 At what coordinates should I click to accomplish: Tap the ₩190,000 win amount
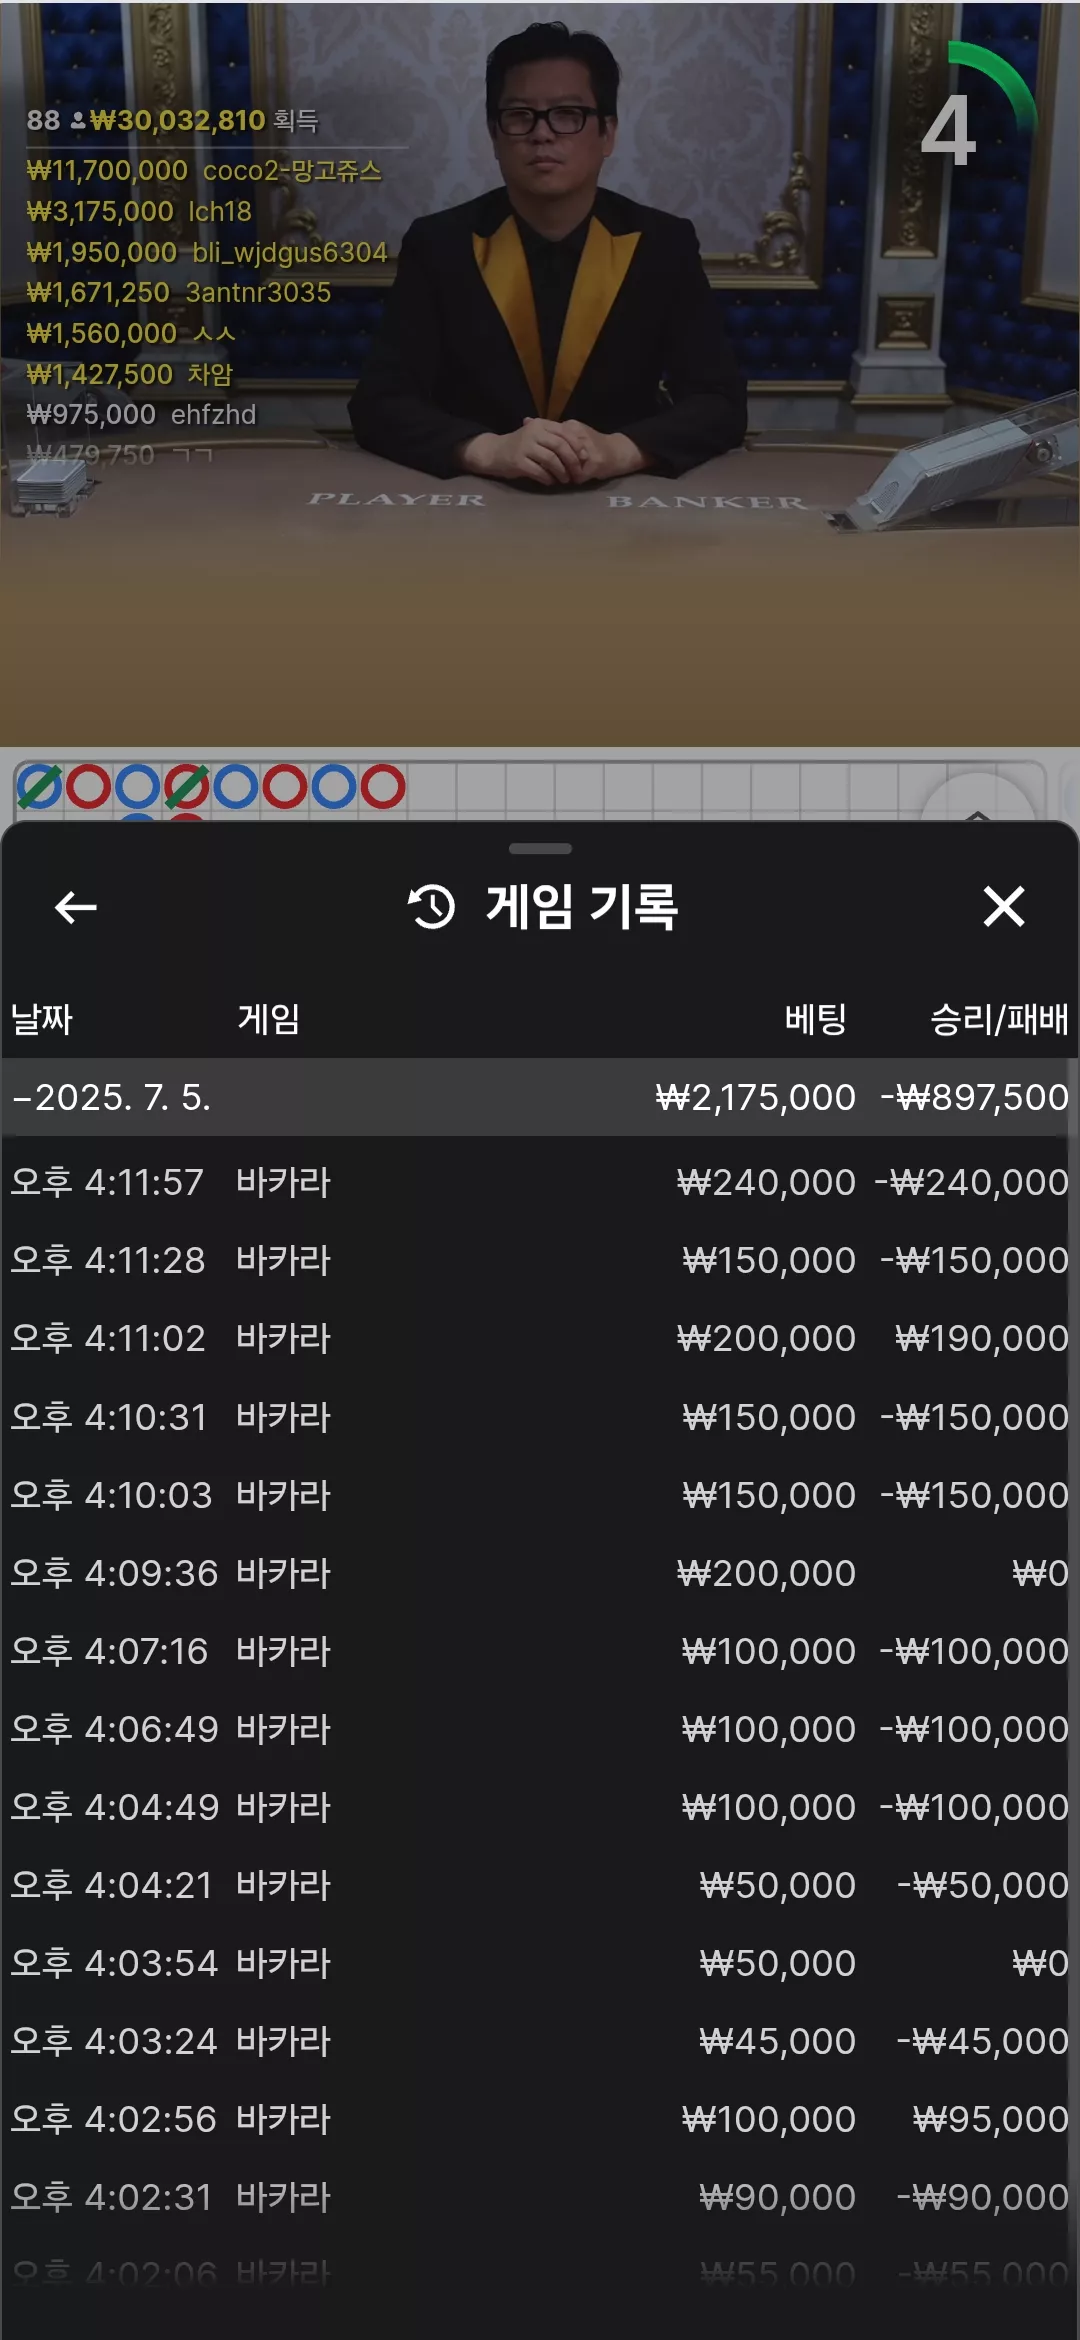(982, 1338)
